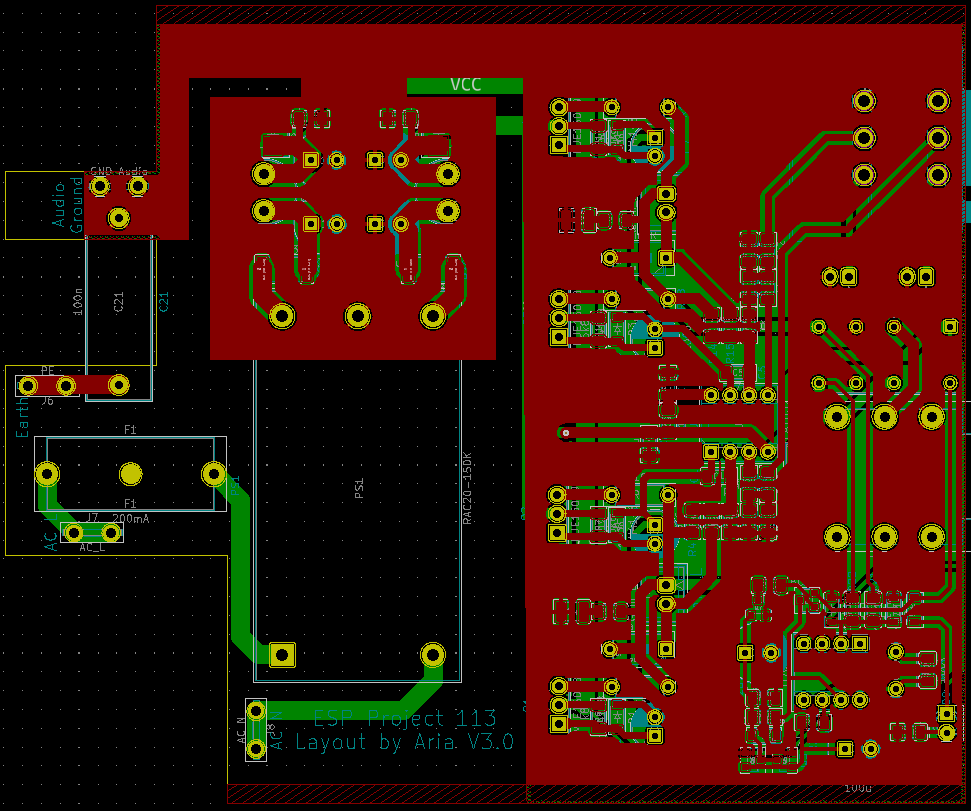Click the J6 reference designator
The height and width of the screenshot is (811, 971).
pos(47,401)
